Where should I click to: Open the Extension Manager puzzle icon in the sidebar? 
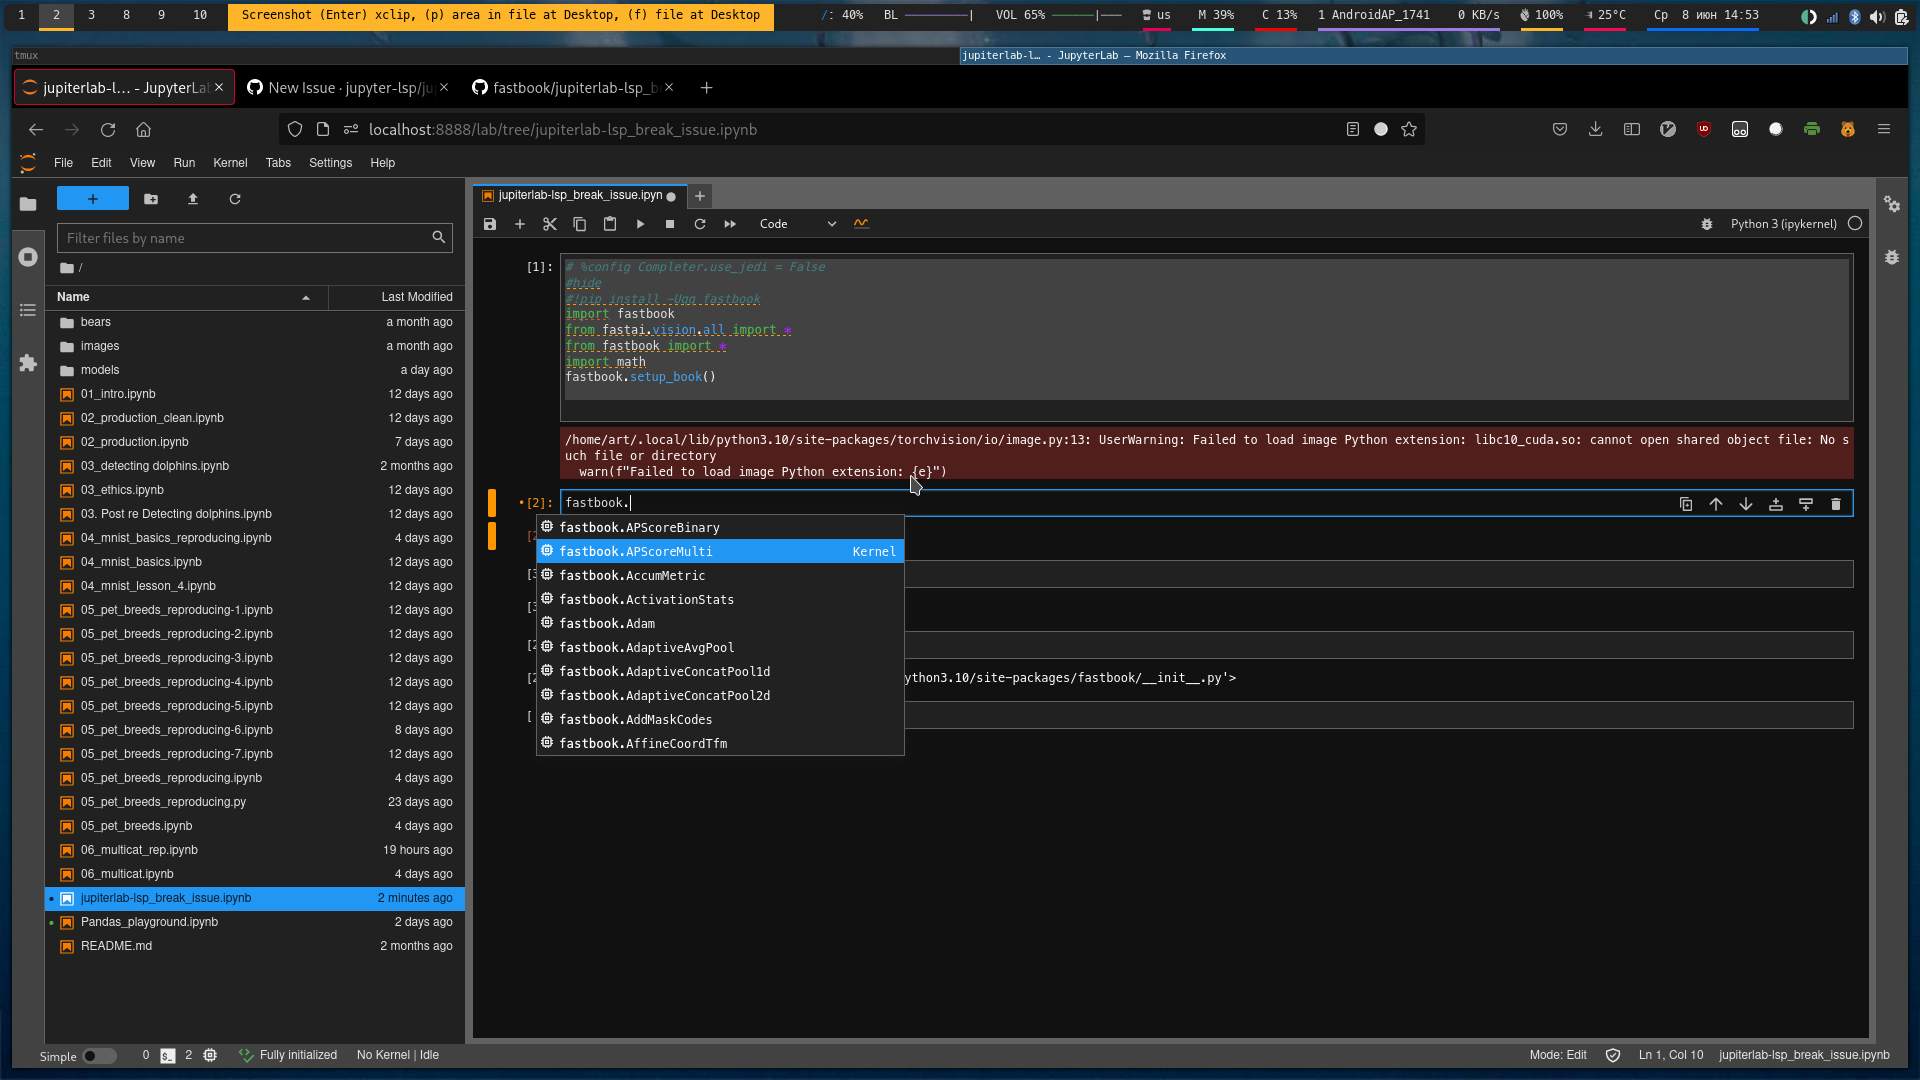pos(28,363)
